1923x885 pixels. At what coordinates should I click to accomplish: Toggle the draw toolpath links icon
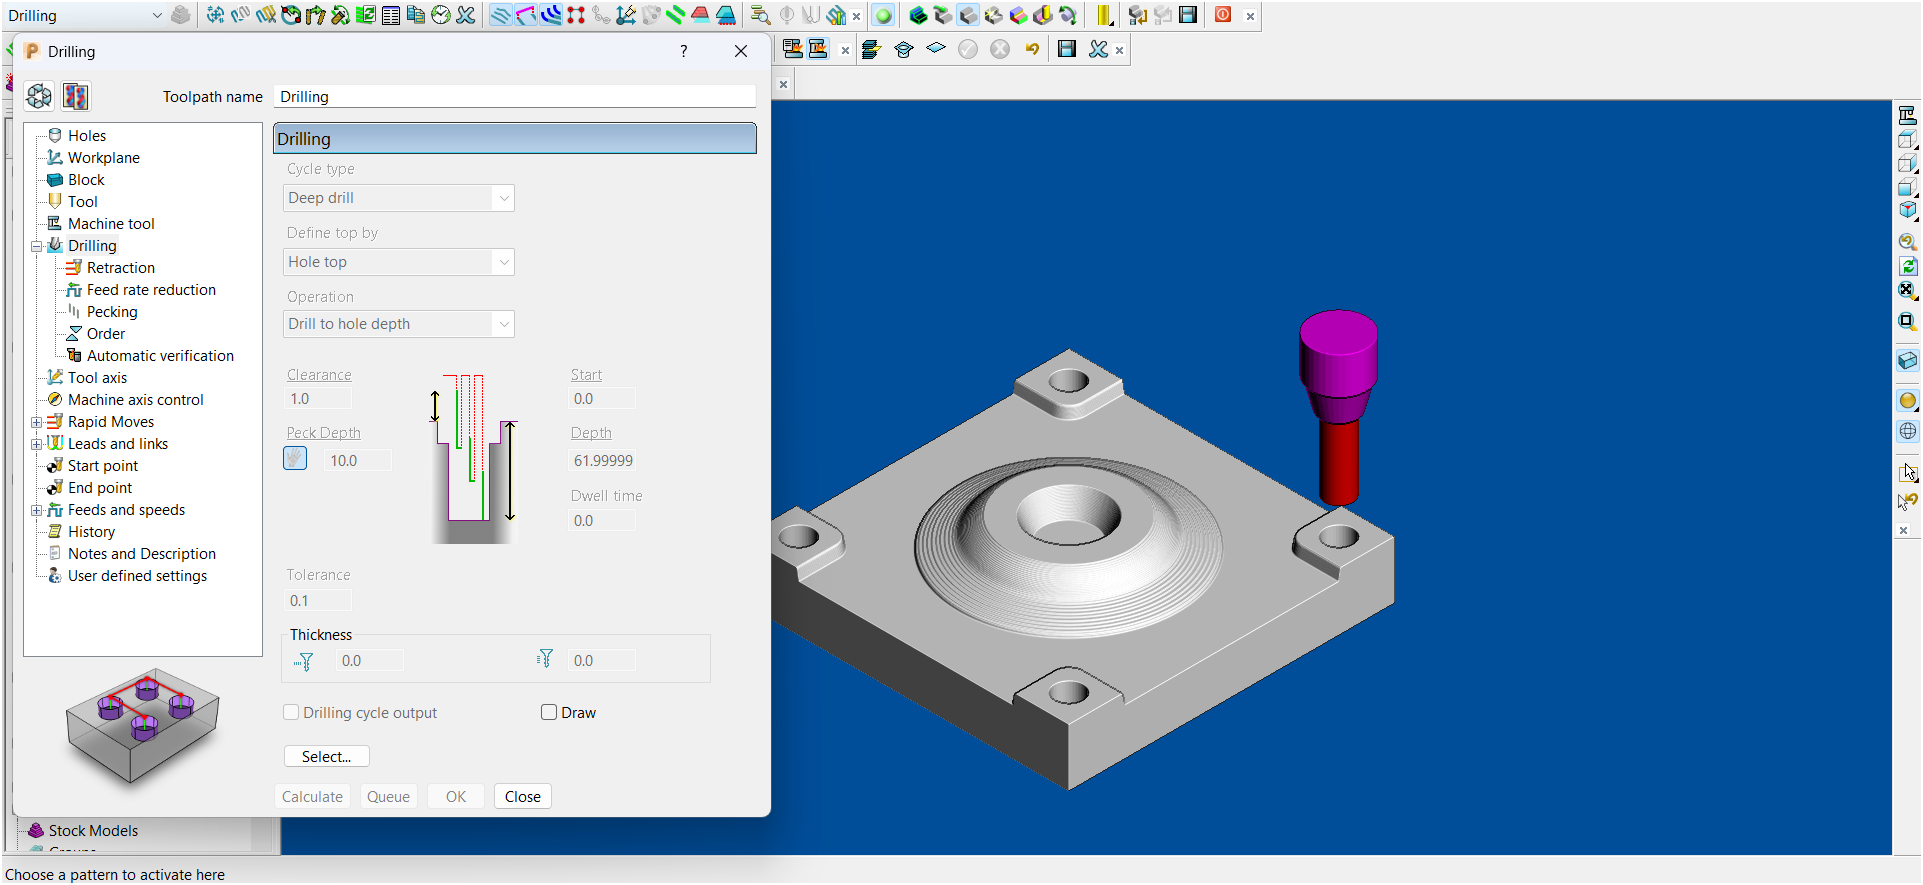point(525,15)
